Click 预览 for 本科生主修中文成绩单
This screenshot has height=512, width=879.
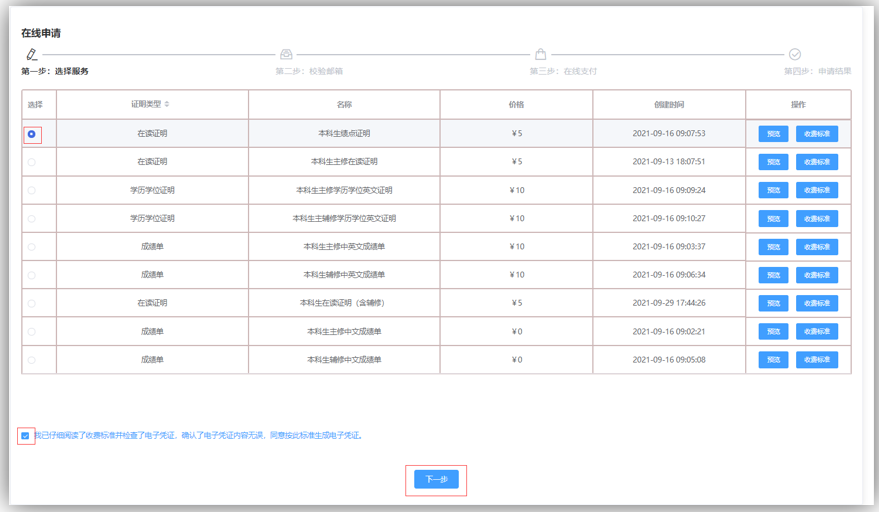point(773,331)
